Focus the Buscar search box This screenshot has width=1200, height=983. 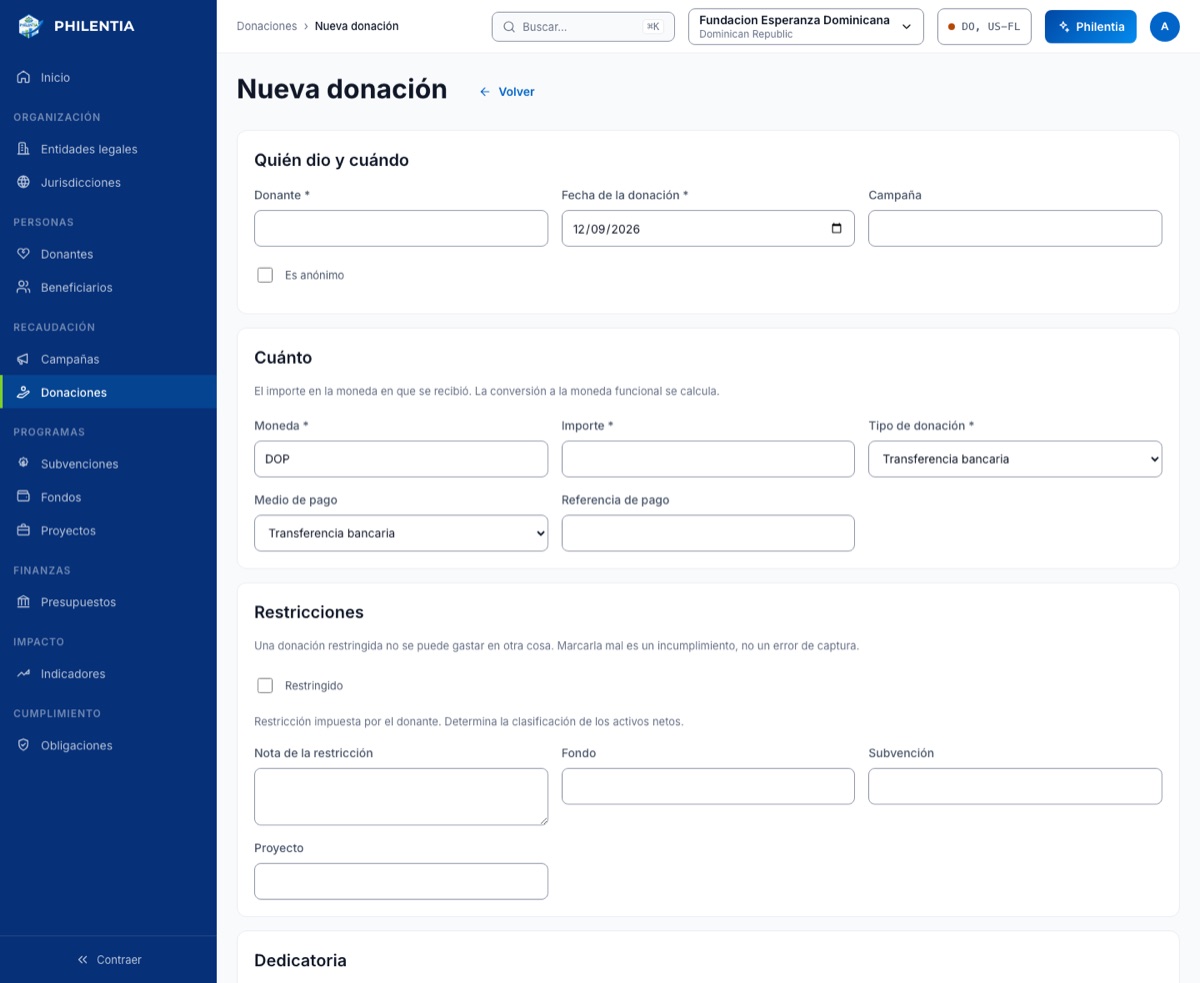coord(583,27)
